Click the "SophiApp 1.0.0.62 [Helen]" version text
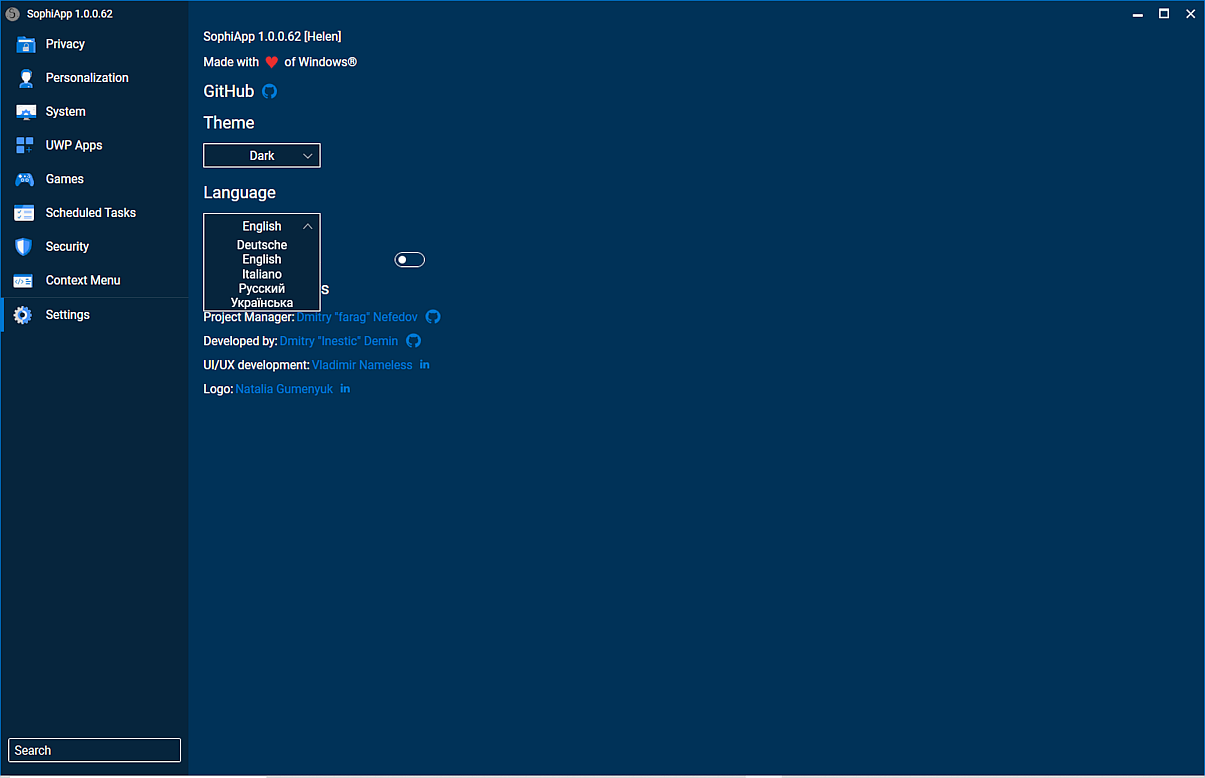Image resolution: width=1205 pixels, height=778 pixels. [272, 37]
